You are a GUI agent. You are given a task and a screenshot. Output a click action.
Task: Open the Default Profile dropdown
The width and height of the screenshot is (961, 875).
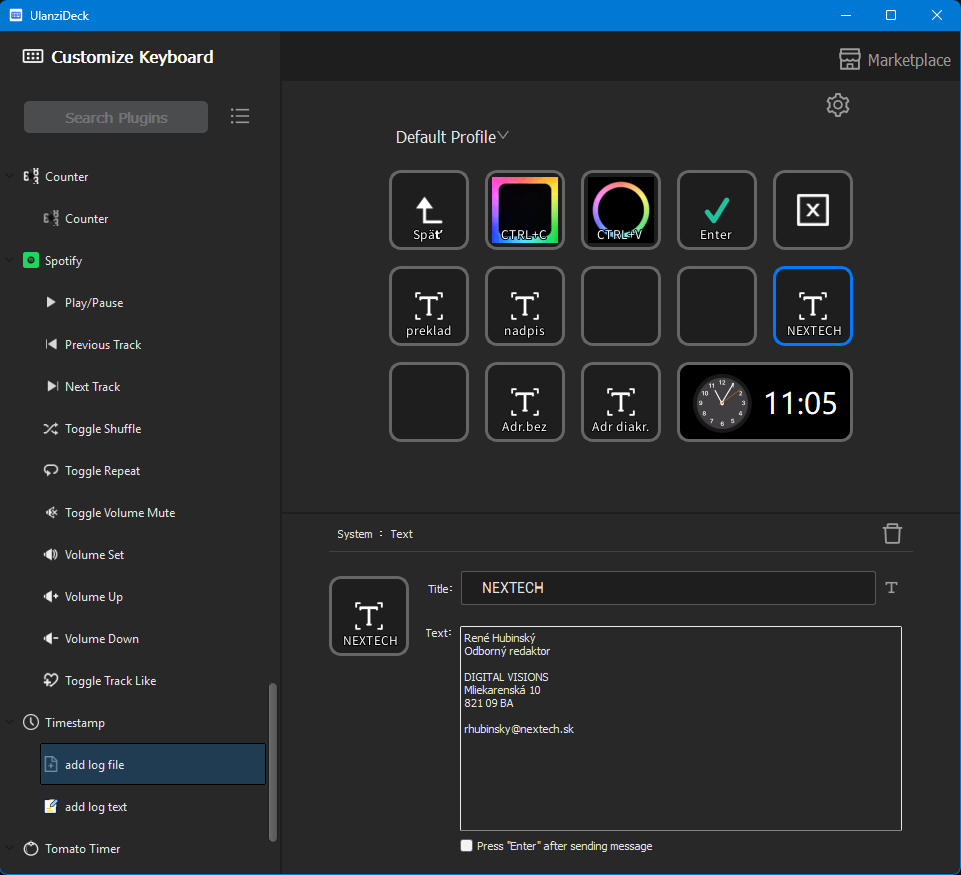[x=452, y=137]
